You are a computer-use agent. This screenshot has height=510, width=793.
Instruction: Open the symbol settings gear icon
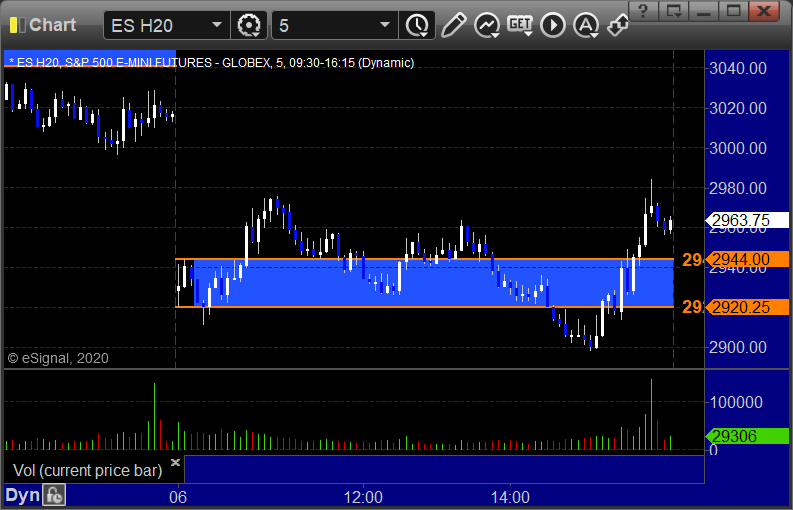click(x=248, y=25)
